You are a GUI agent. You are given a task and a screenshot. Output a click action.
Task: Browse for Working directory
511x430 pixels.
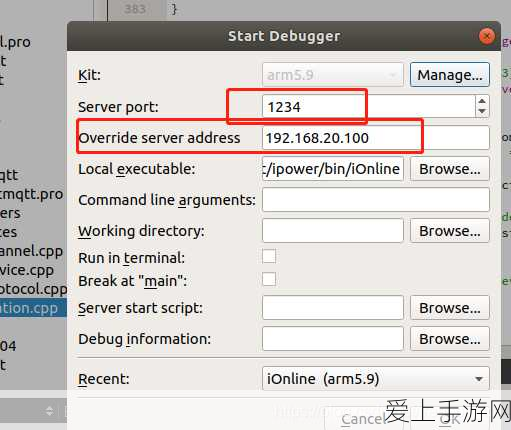coord(450,231)
